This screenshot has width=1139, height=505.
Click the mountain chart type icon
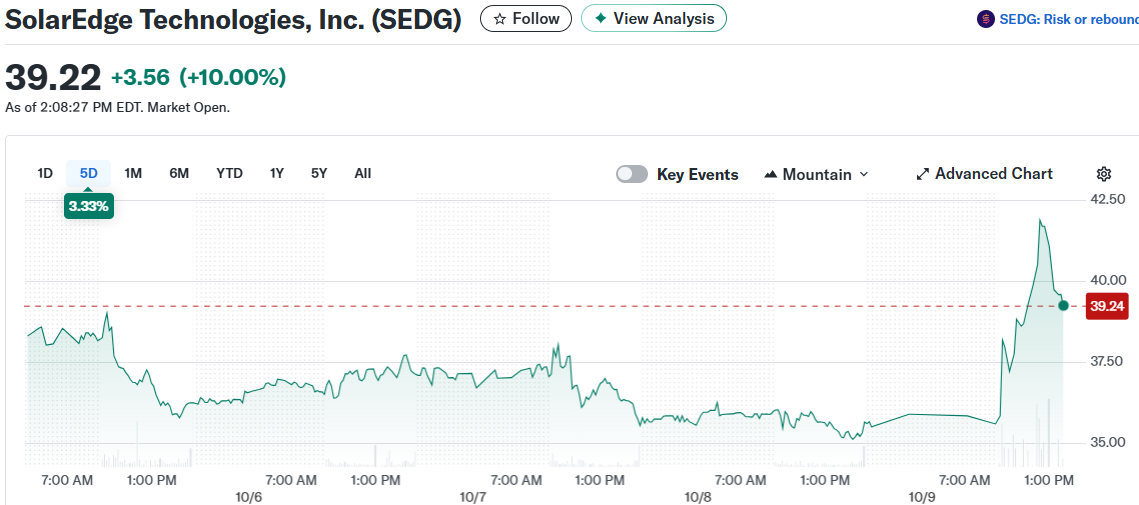(770, 174)
